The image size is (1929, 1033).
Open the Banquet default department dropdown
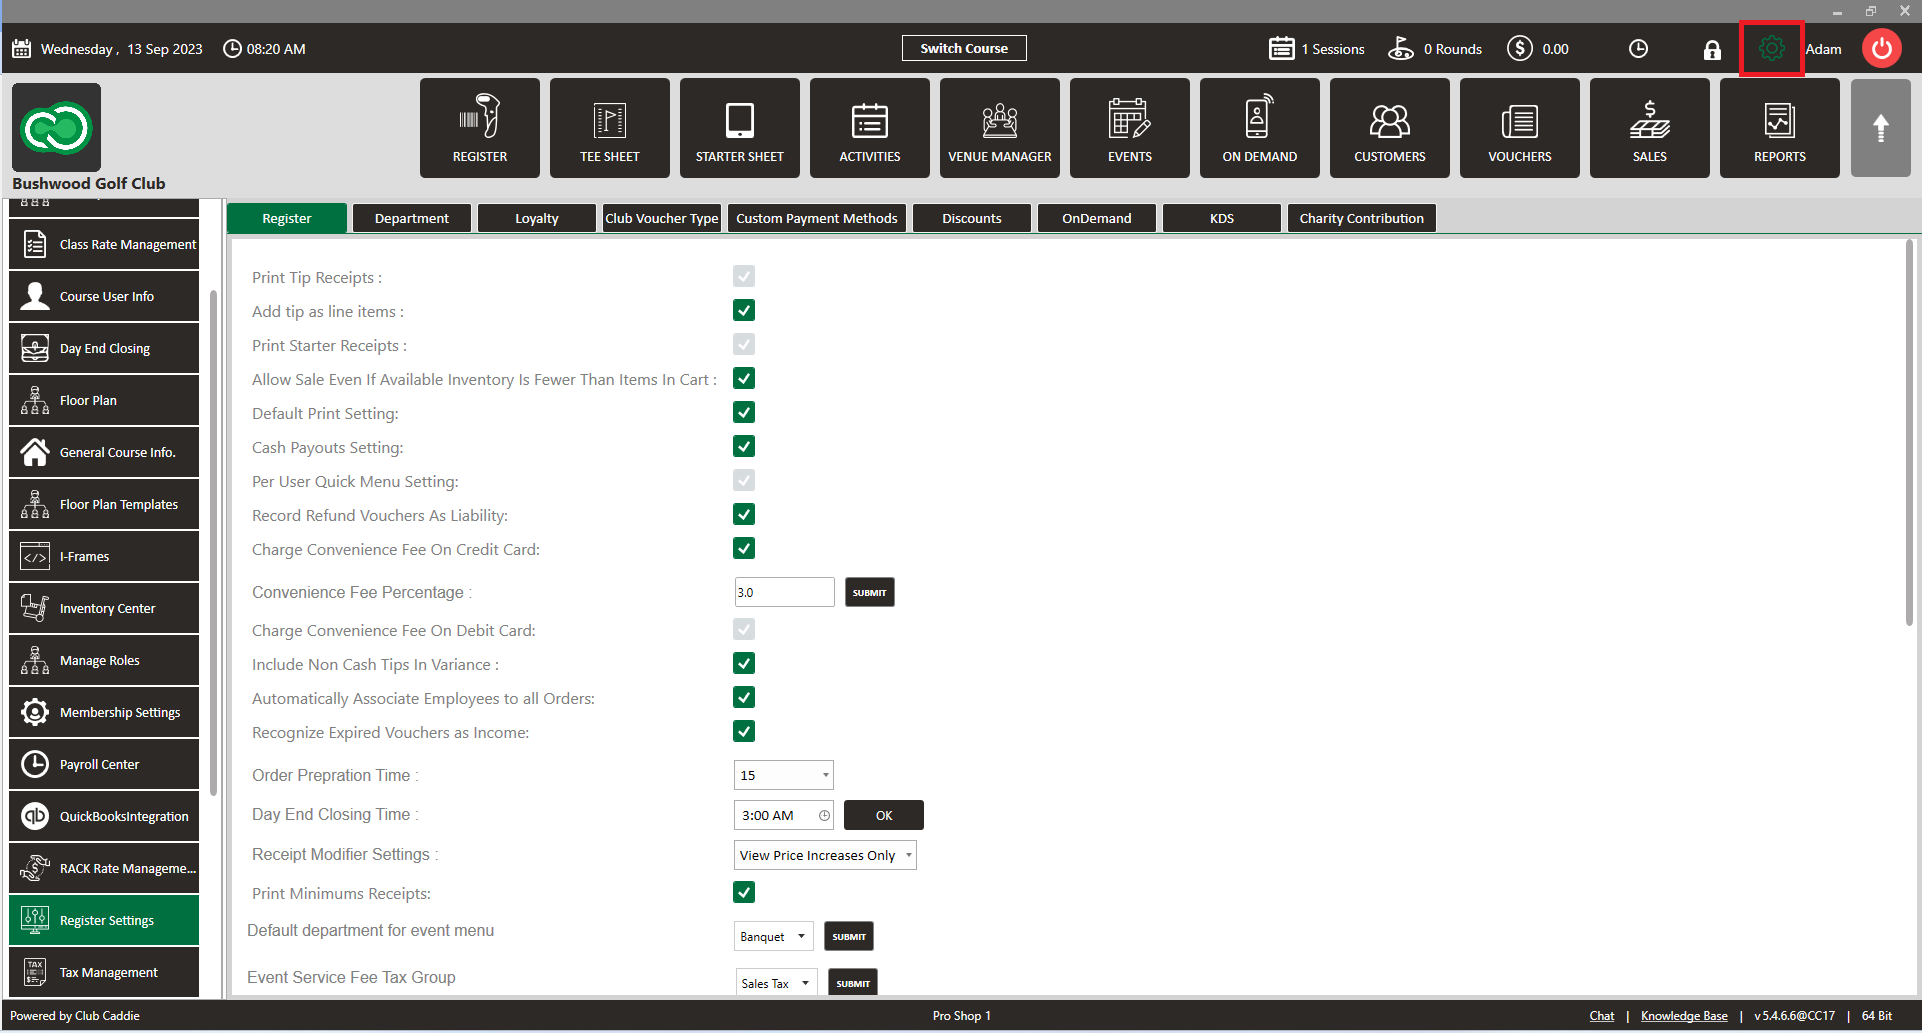pos(774,936)
